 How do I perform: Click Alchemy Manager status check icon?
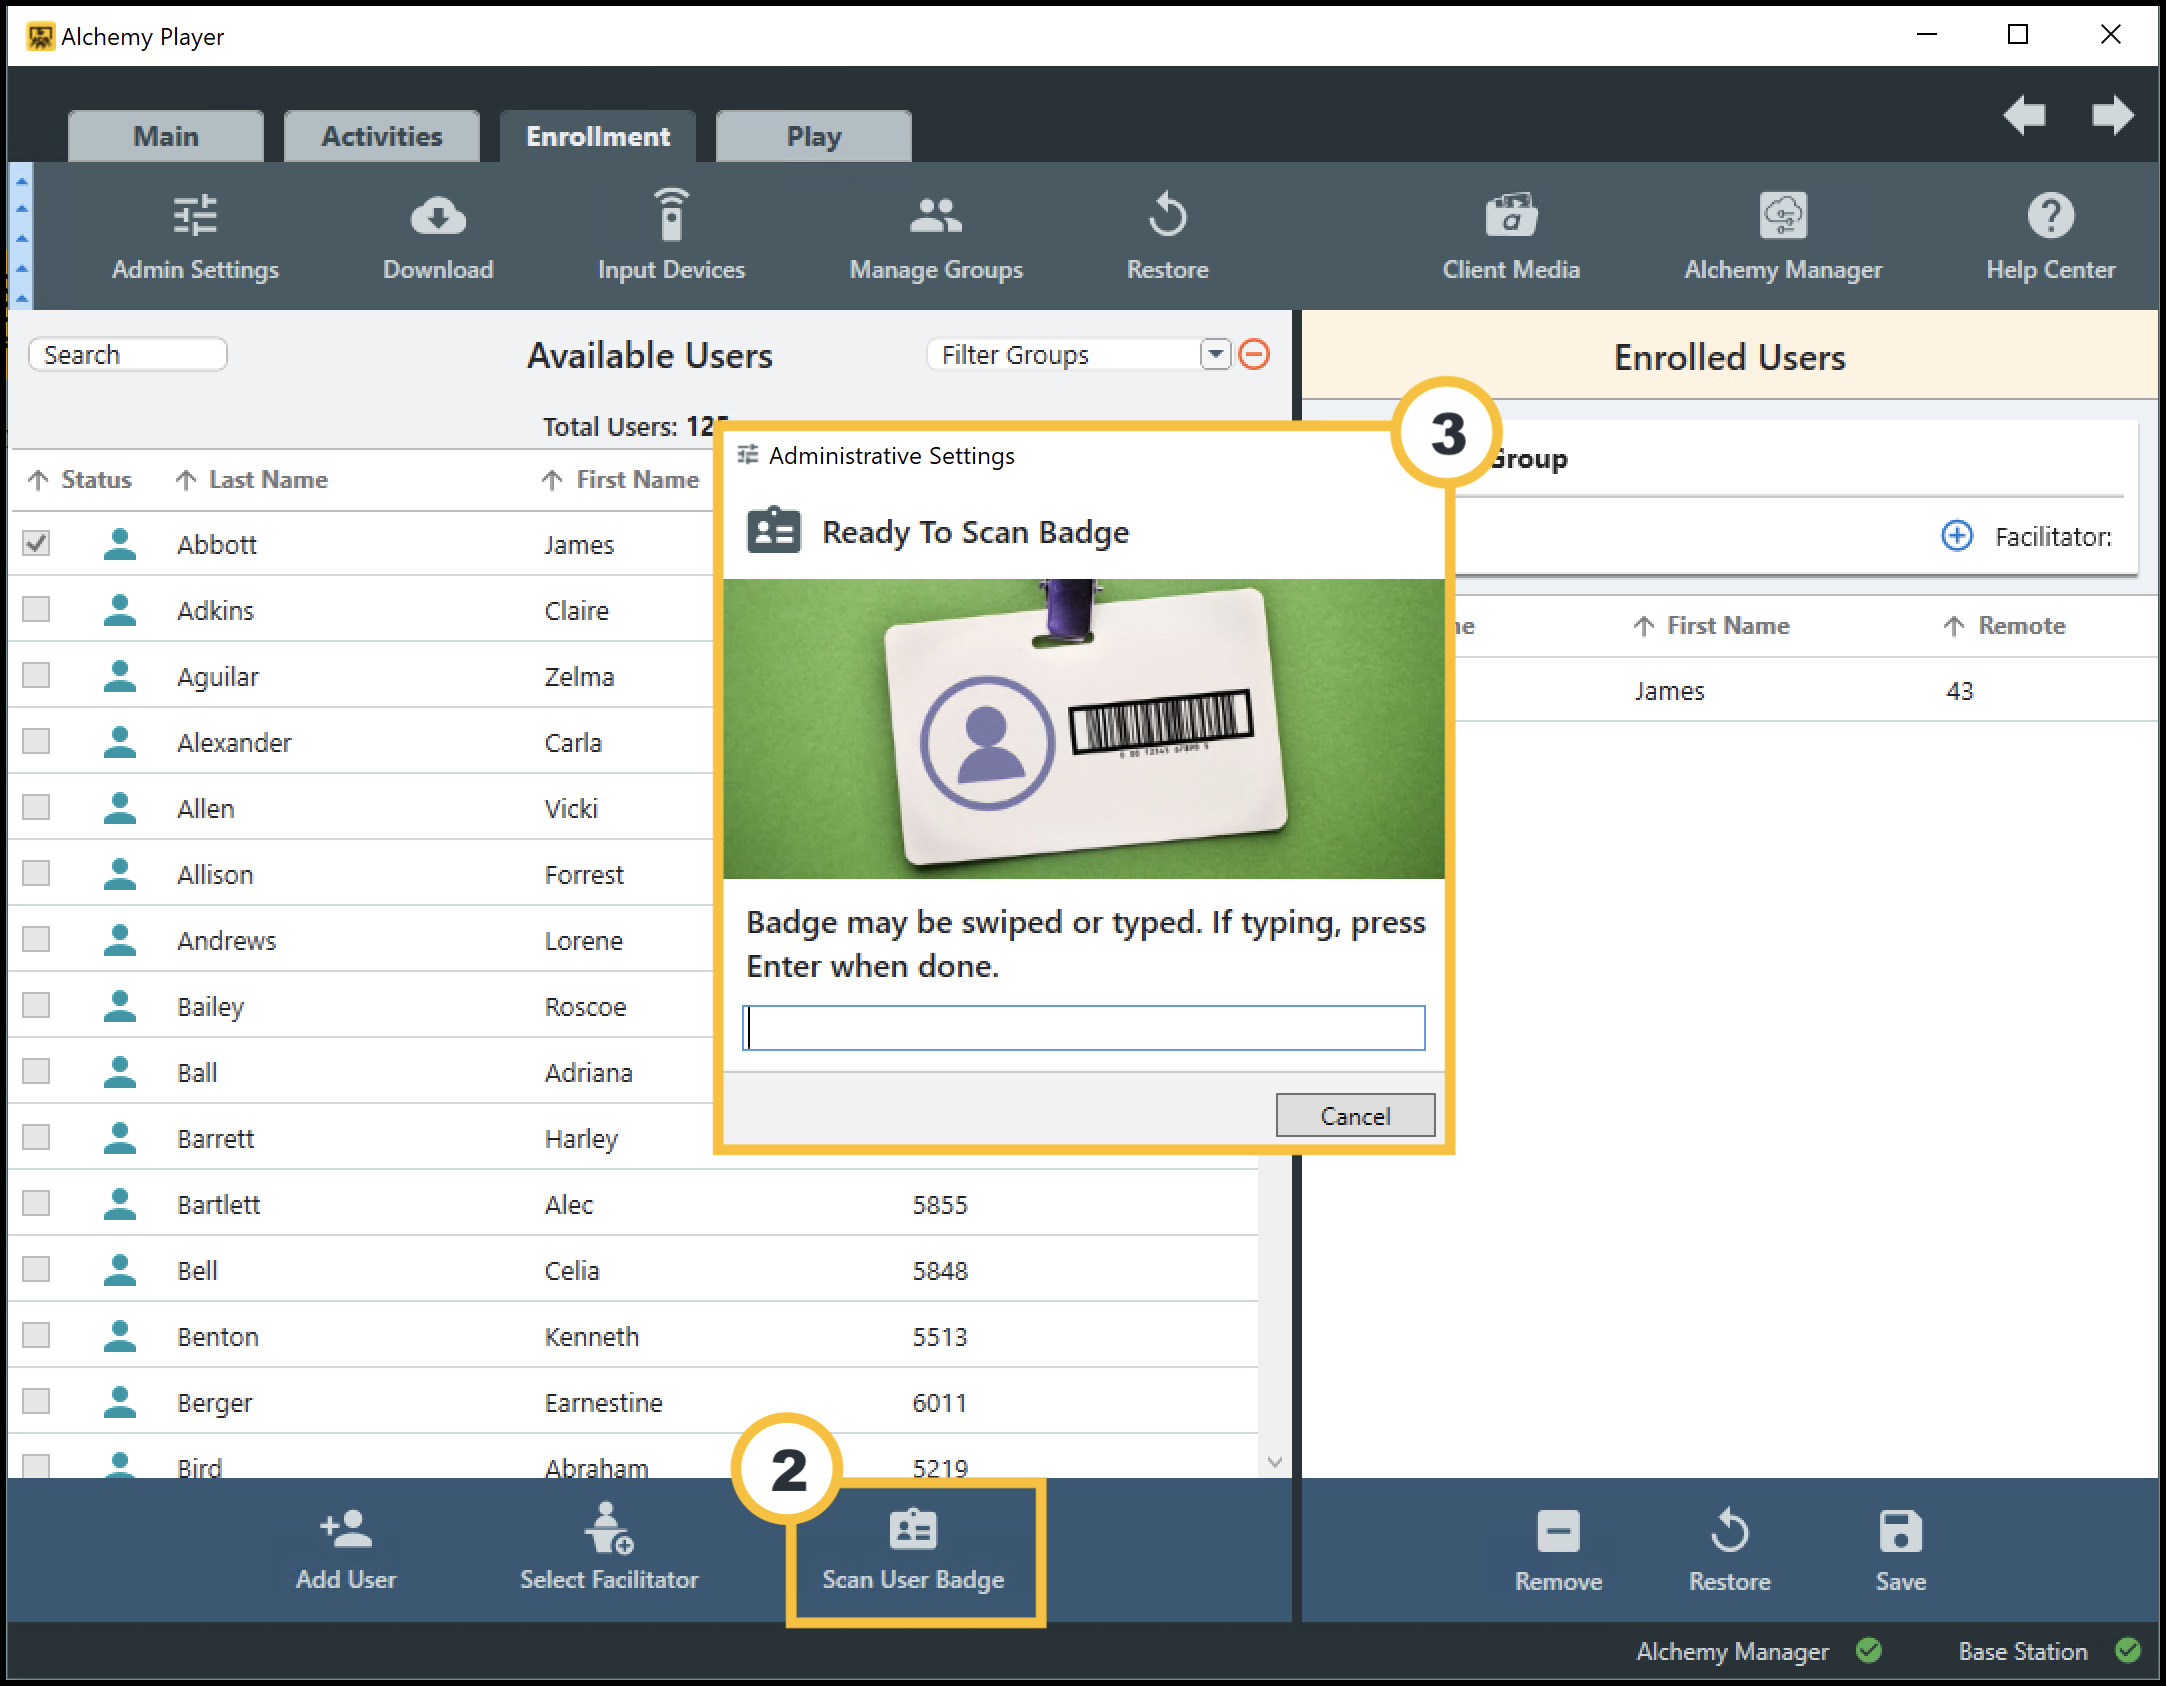(x=1868, y=1650)
